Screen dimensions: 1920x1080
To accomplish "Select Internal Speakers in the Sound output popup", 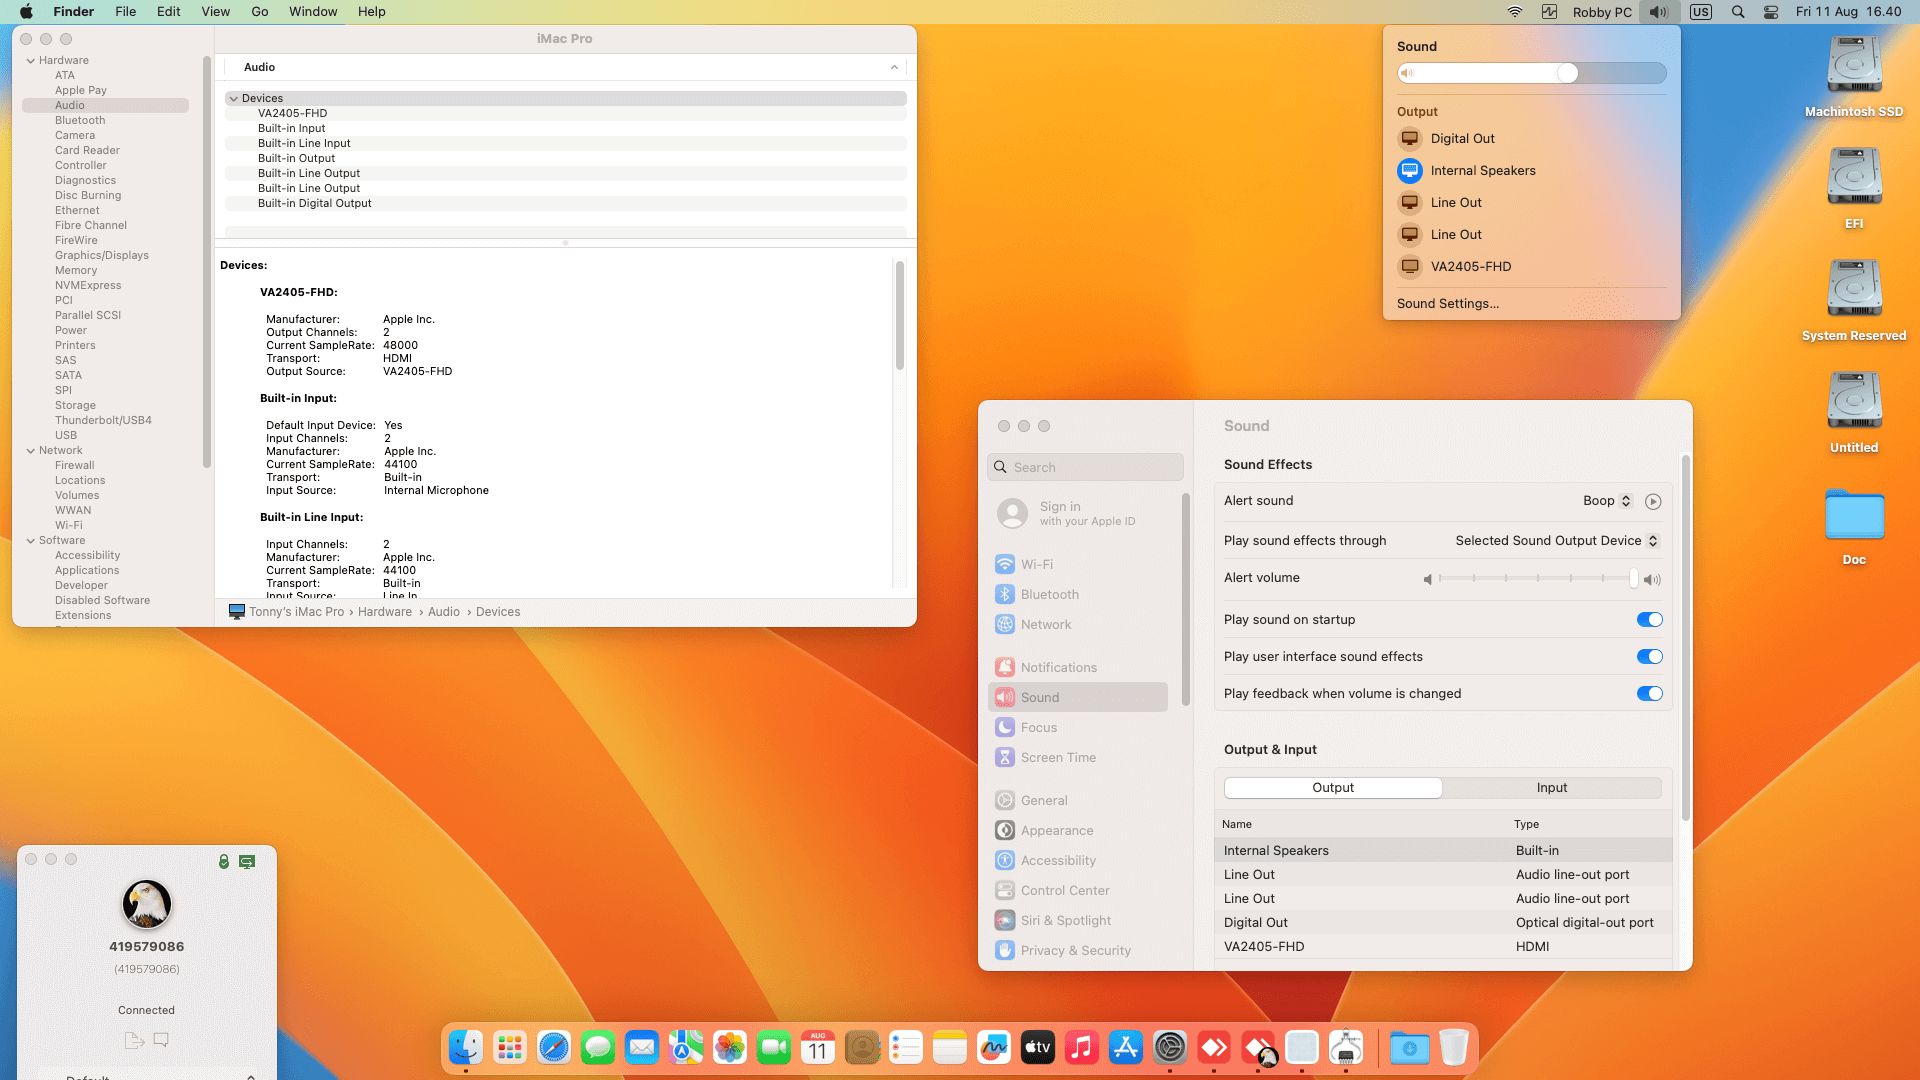I will pos(1531,171).
